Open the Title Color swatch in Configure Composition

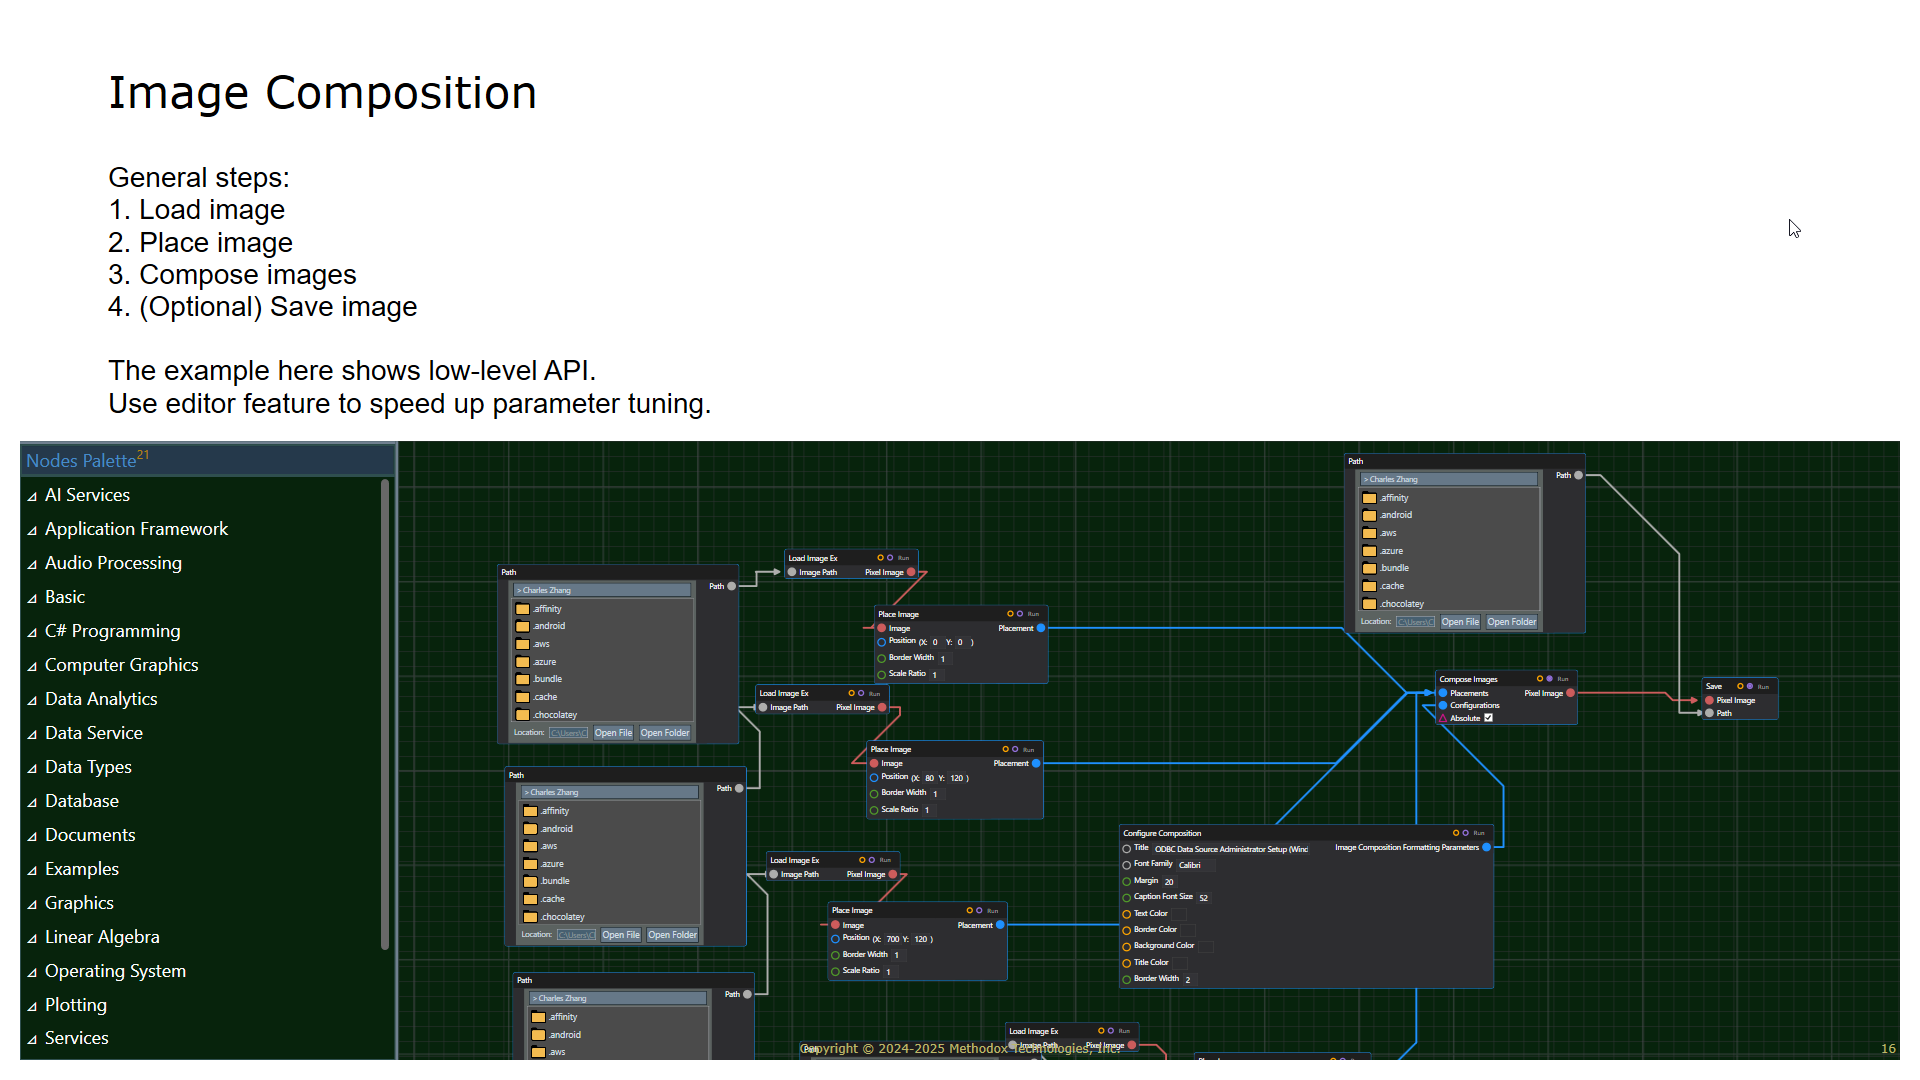(x=1180, y=963)
